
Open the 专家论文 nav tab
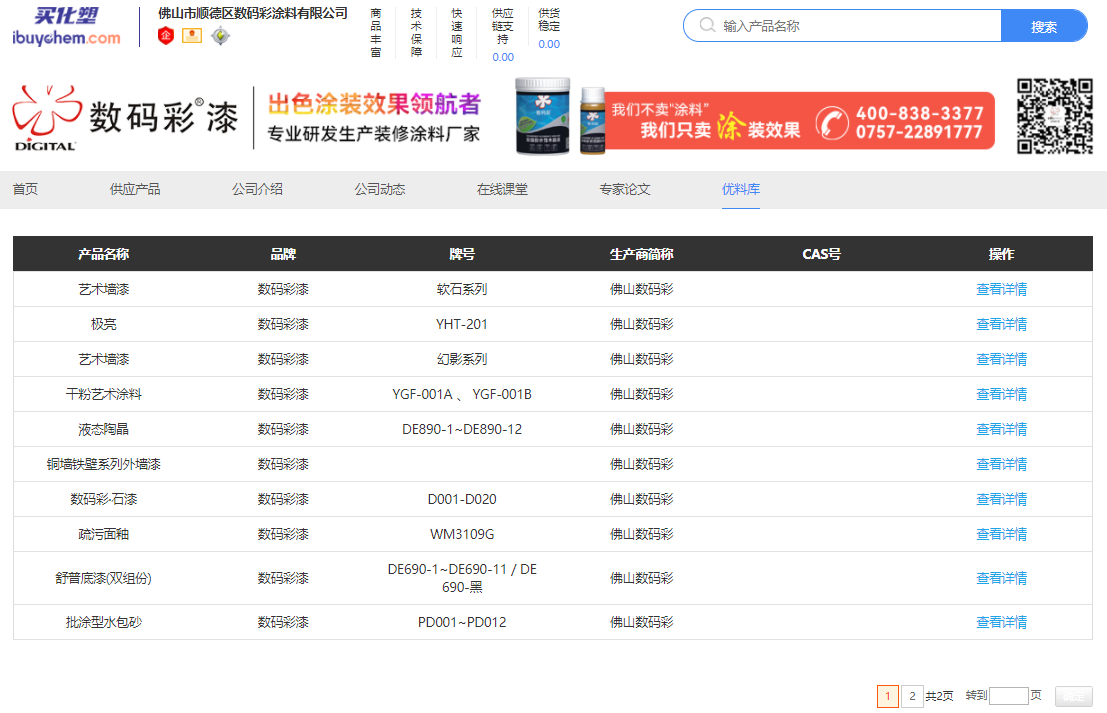click(625, 189)
